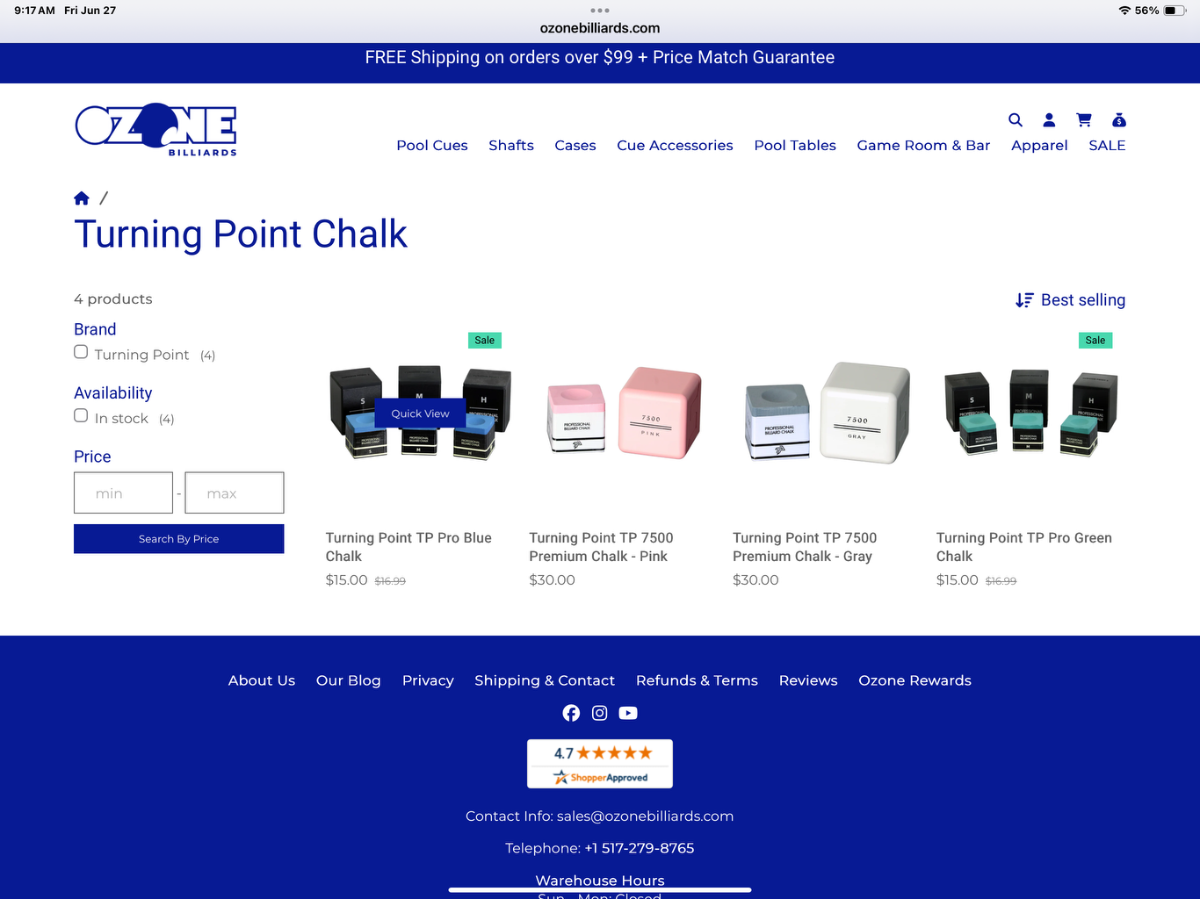Click Quick View on the Blue Chalk
Viewport: 1200px width, 899px height.
(420, 413)
